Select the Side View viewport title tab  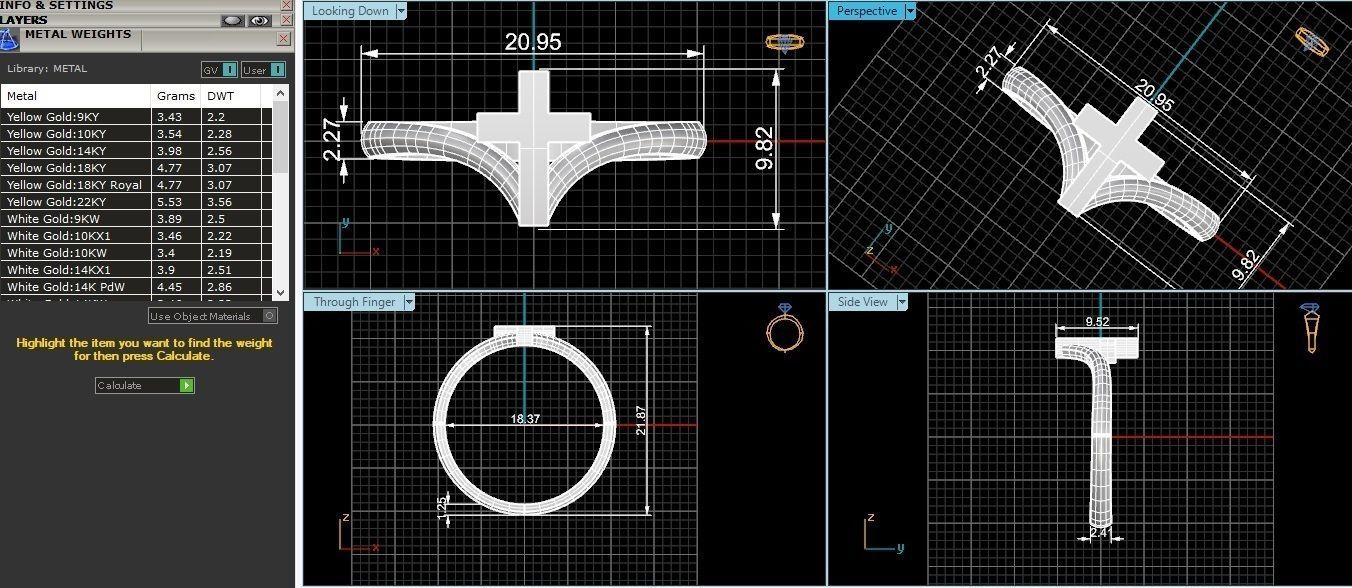click(x=862, y=302)
